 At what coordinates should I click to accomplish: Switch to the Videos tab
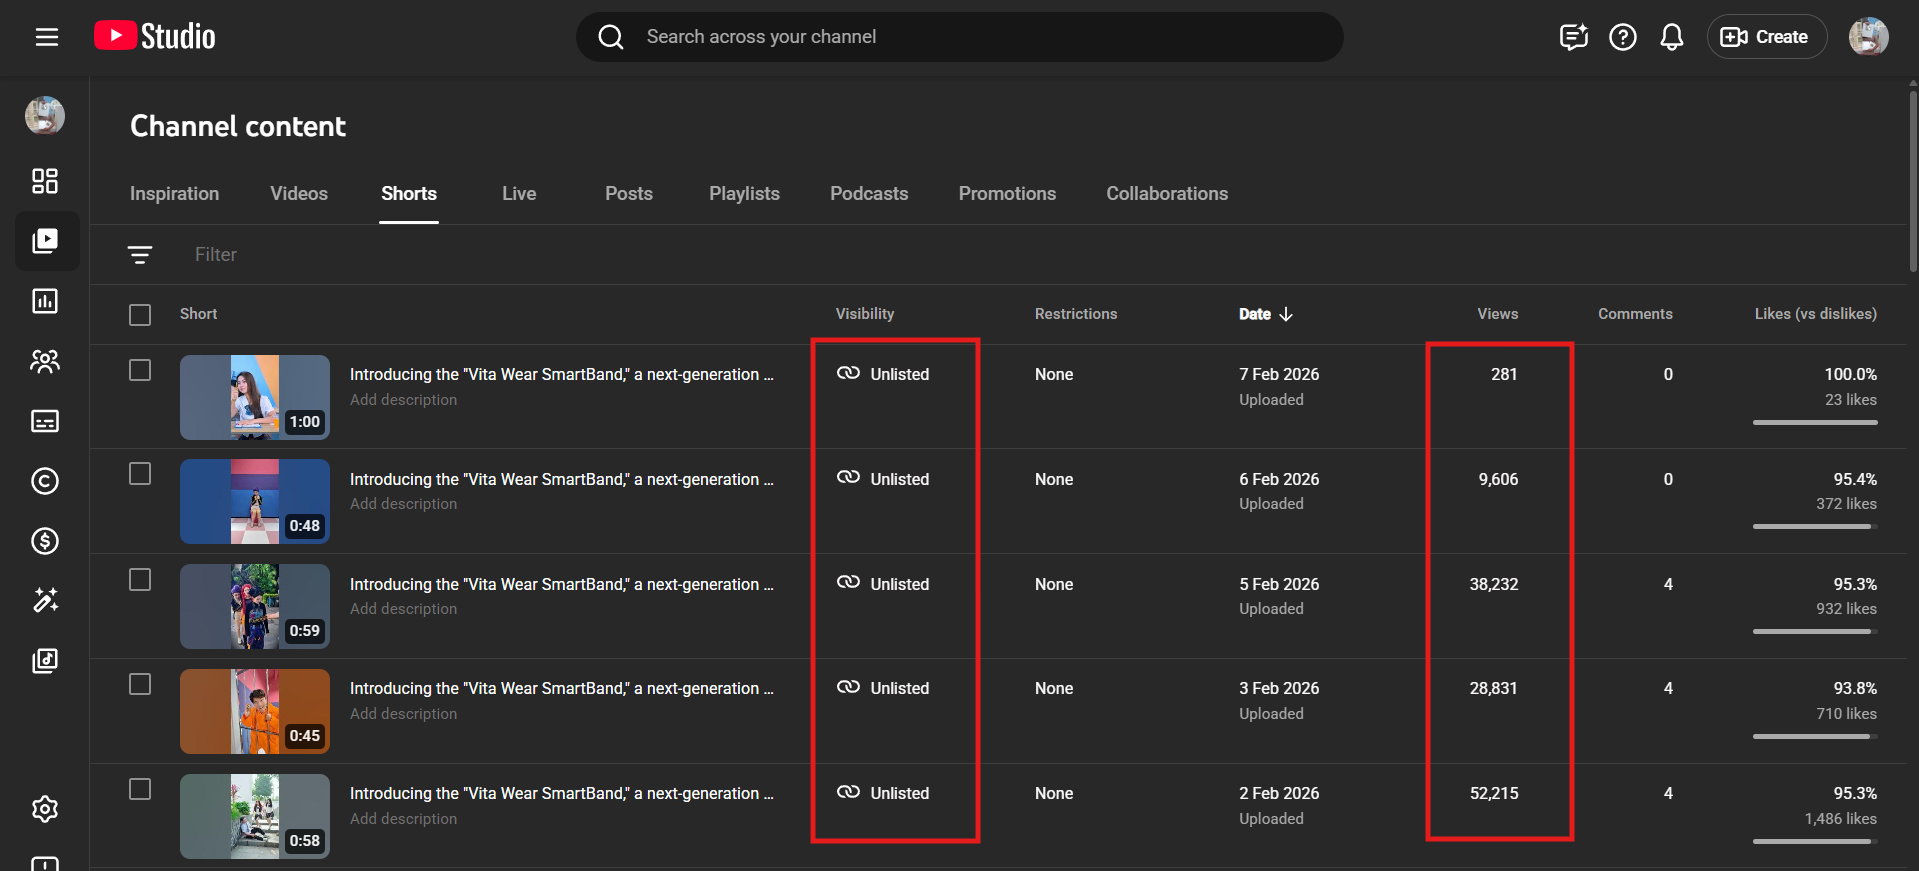(x=298, y=194)
